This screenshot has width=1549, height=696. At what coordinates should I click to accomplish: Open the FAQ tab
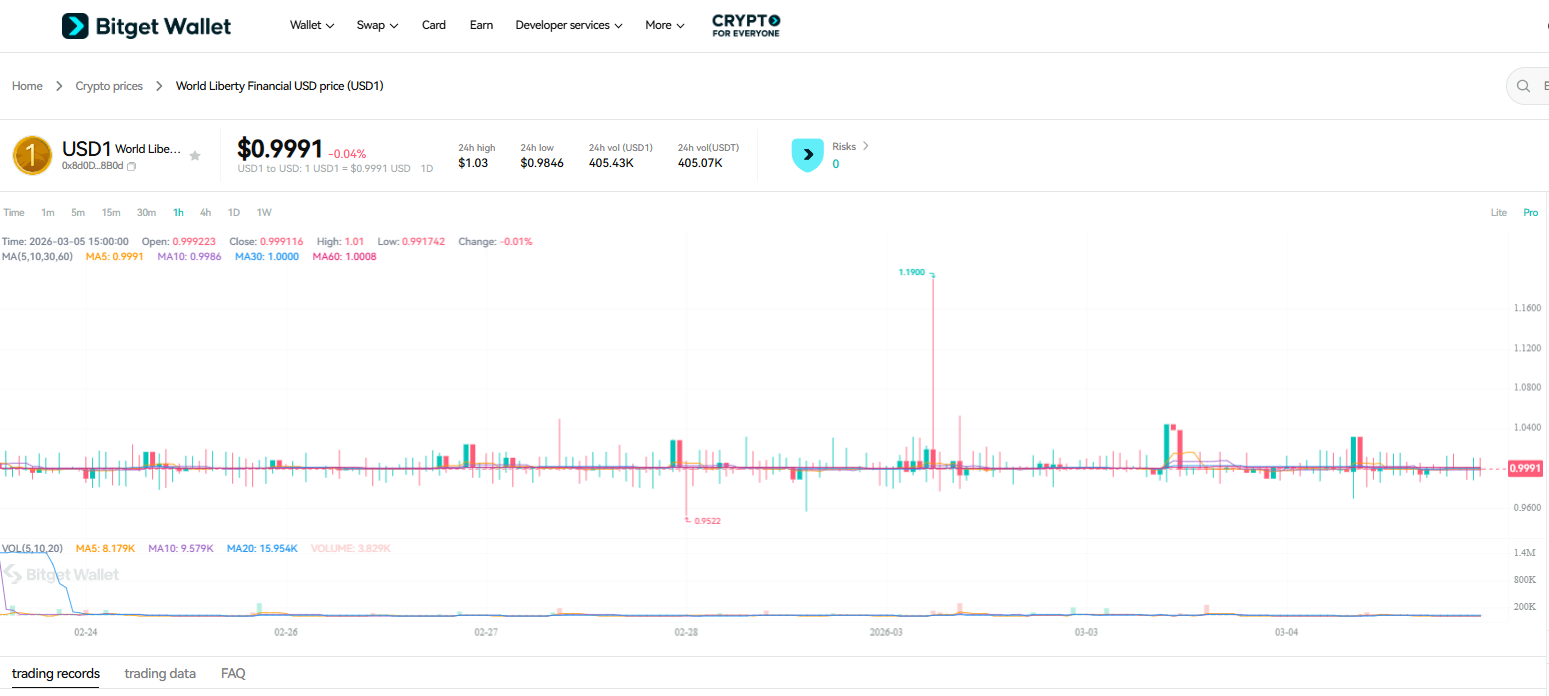pyautogui.click(x=232, y=673)
